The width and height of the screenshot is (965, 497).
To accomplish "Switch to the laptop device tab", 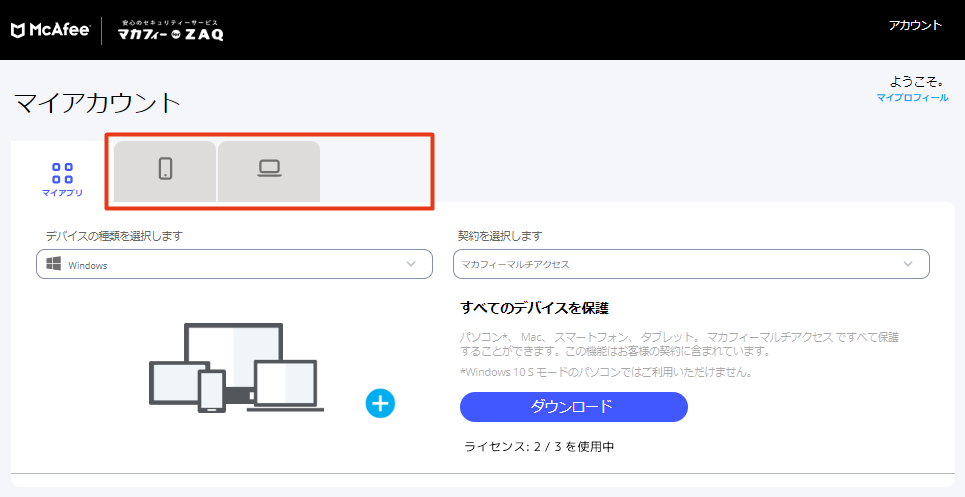I will (x=269, y=171).
